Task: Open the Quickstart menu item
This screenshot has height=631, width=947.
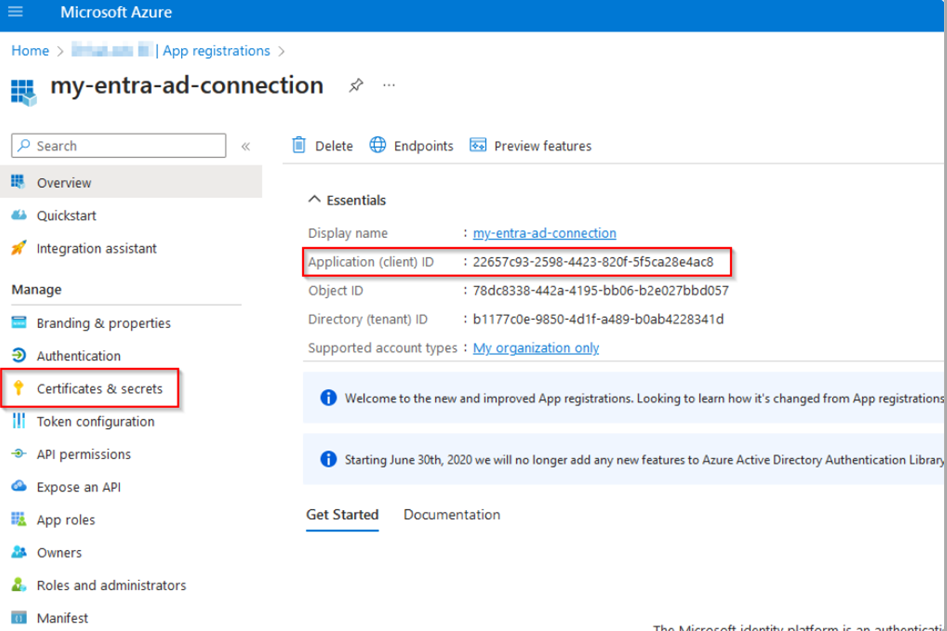Action: tap(131, 216)
